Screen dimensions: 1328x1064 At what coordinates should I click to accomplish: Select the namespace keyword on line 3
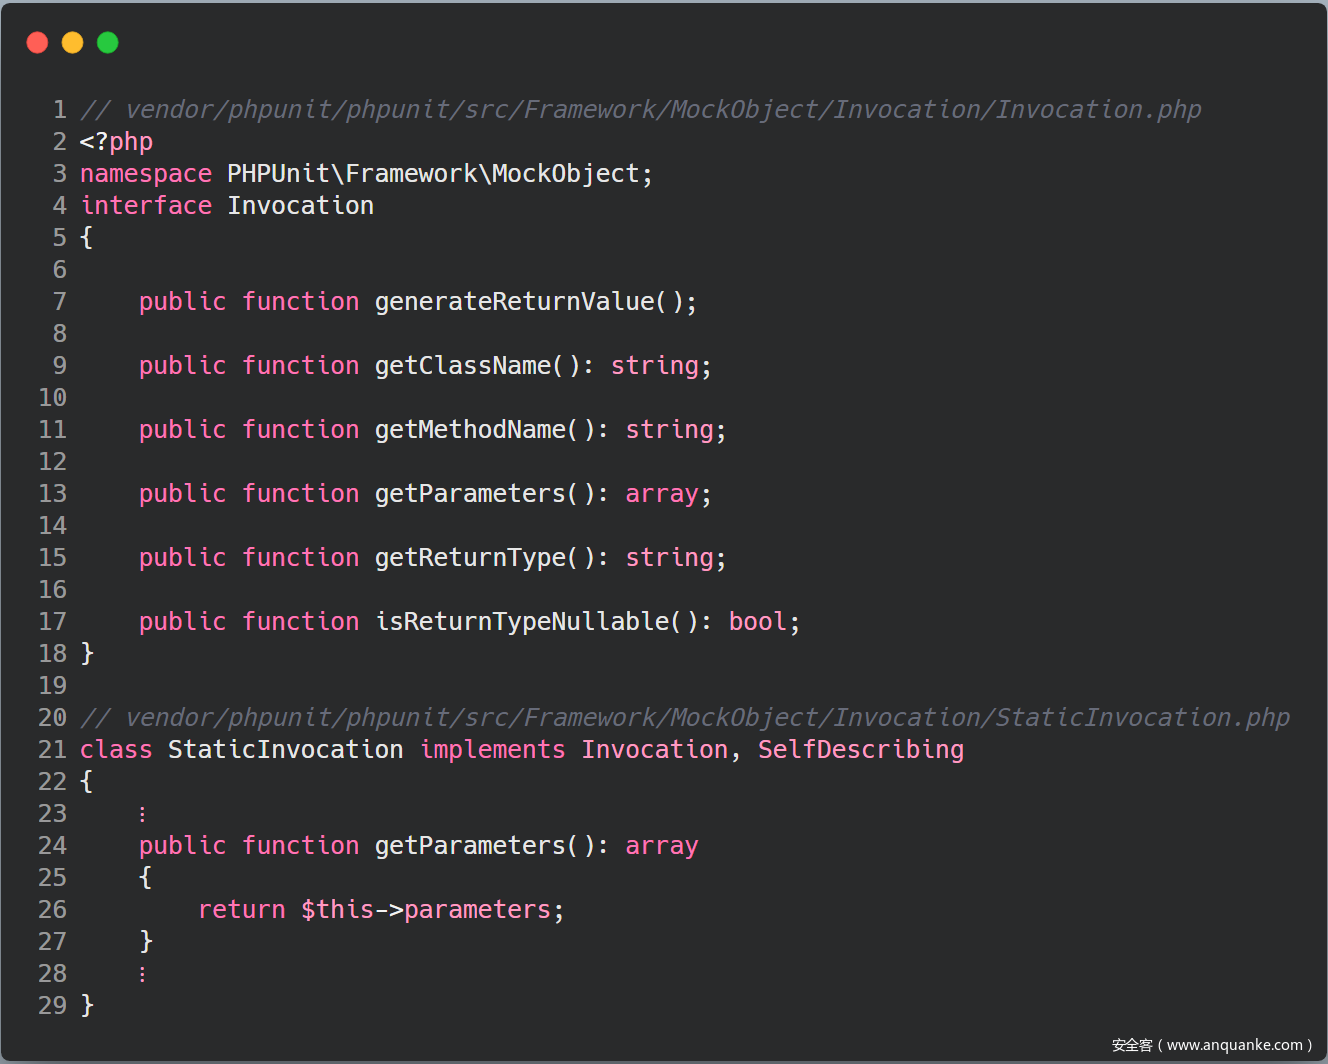click(146, 174)
